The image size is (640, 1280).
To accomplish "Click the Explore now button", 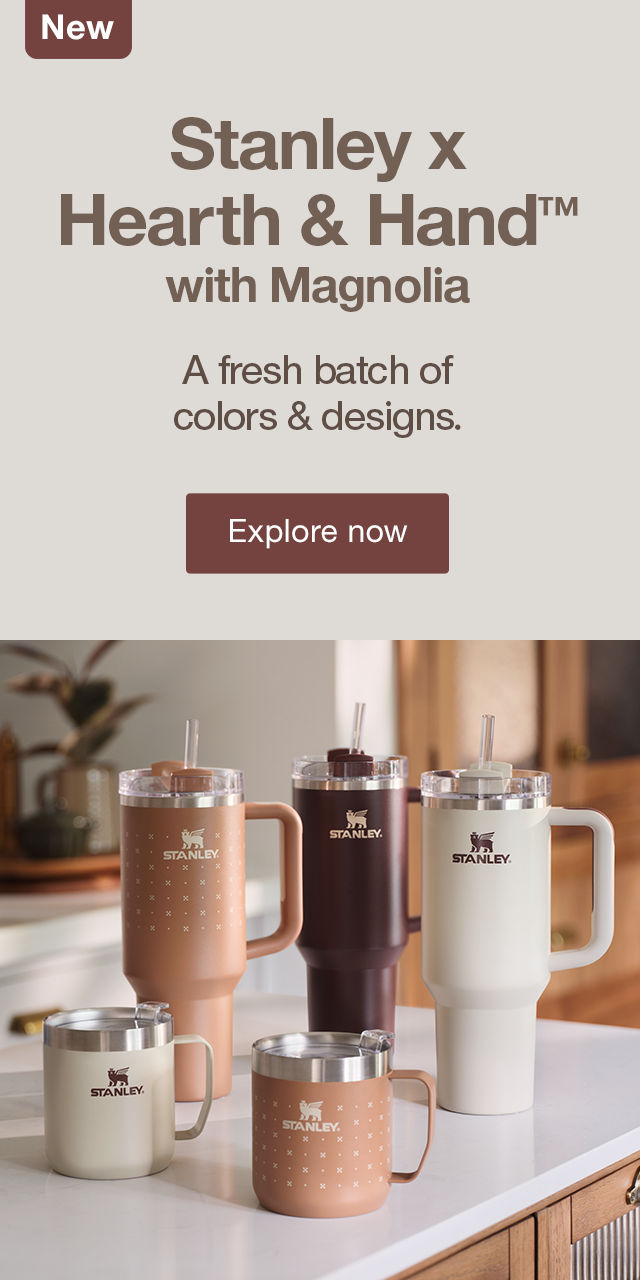I will pos(317,532).
